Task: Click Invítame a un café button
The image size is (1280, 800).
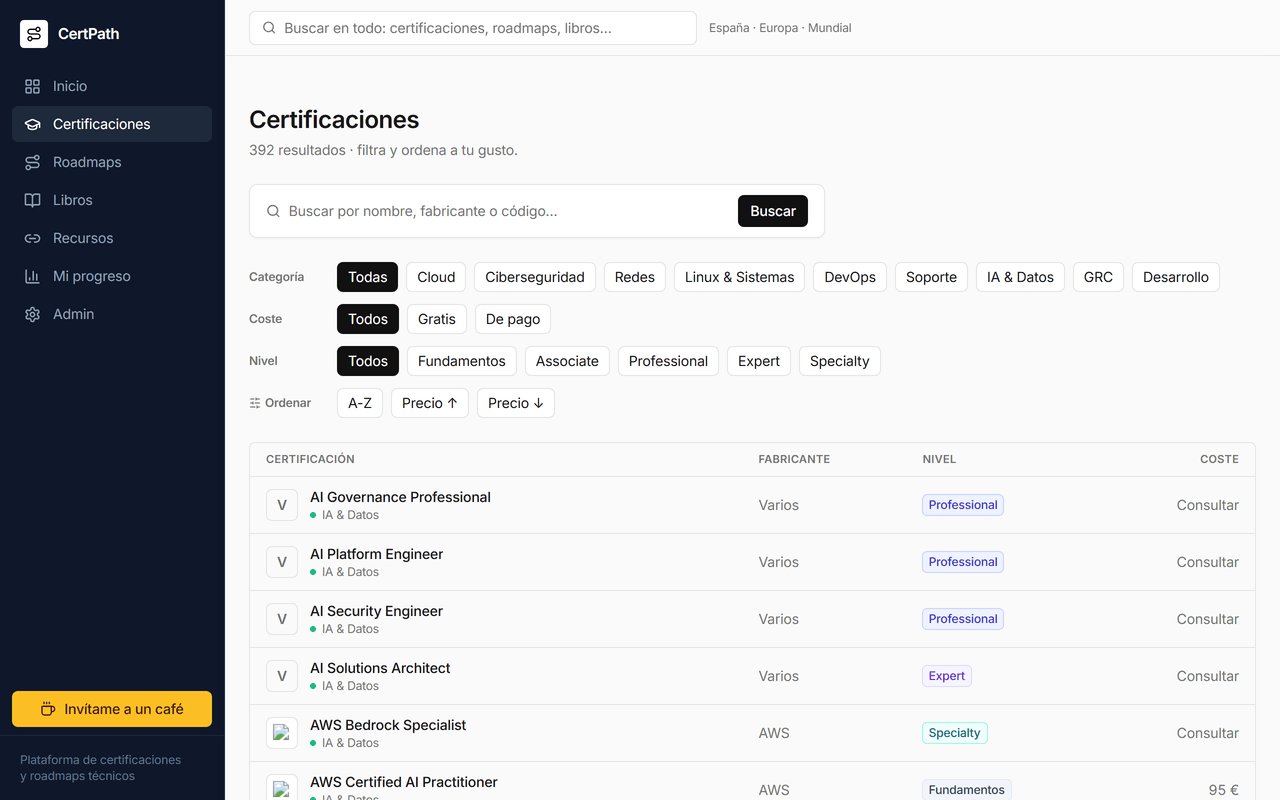Action: pos(112,709)
